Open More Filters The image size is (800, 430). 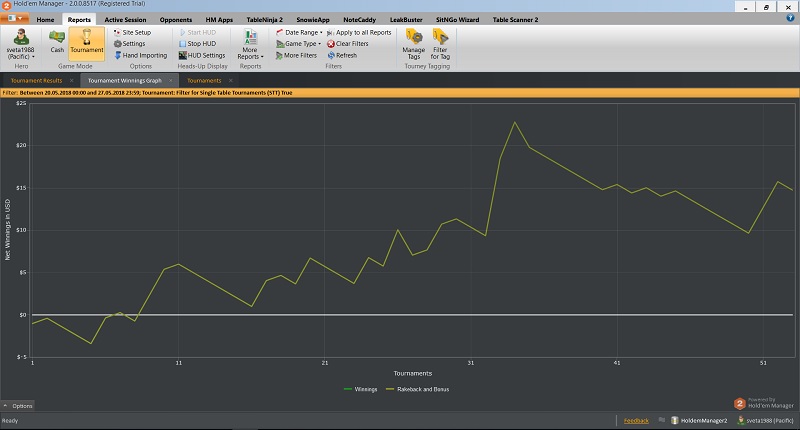296,55
